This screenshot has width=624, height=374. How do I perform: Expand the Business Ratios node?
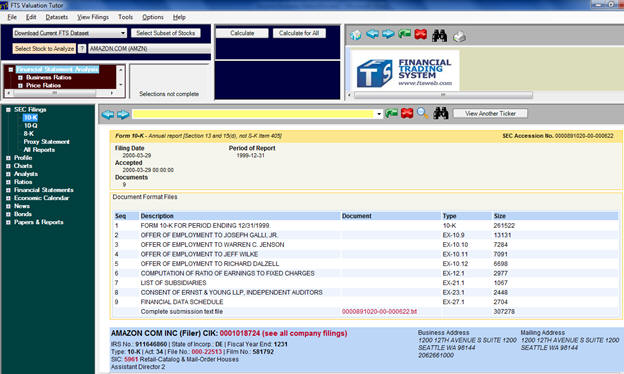(x=20, y=78)
